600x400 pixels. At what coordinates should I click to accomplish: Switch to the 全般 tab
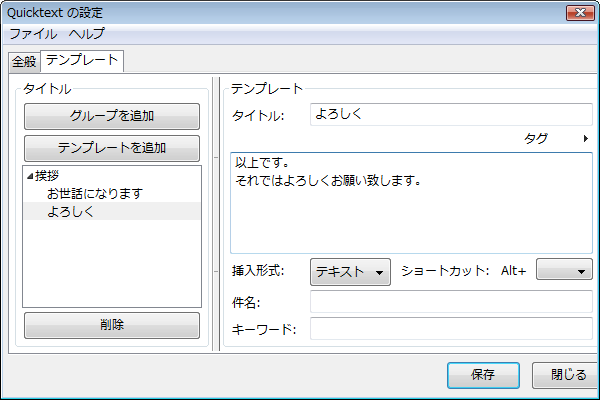24,62
